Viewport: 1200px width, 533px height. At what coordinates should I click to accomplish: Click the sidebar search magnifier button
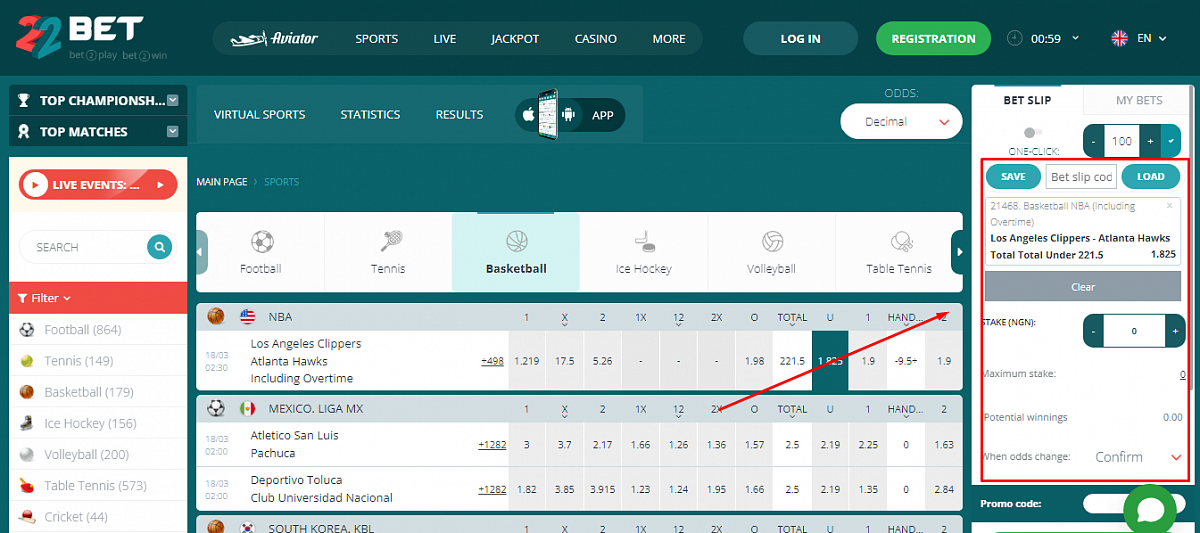point(159,247)
